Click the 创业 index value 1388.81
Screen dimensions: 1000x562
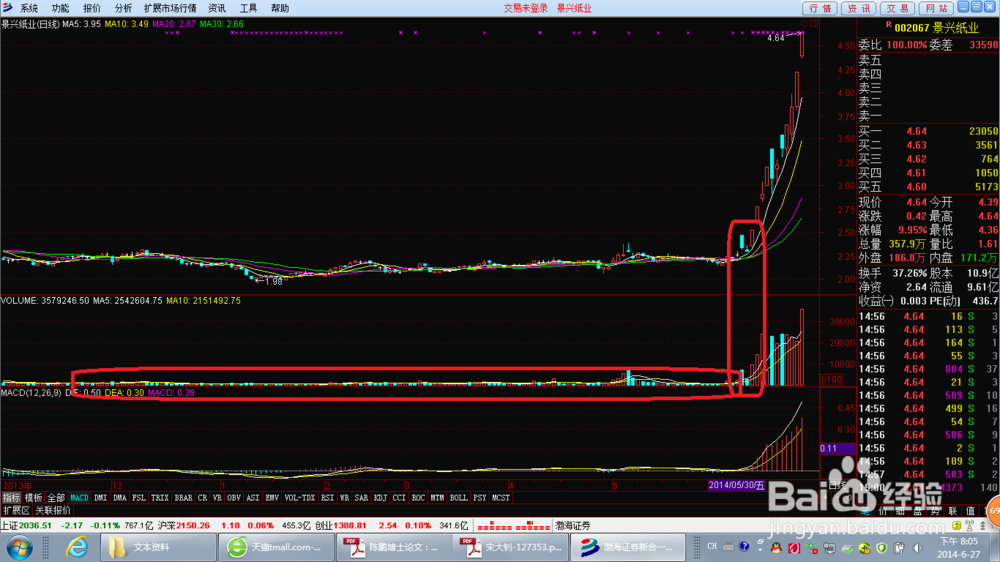[349, 526]
